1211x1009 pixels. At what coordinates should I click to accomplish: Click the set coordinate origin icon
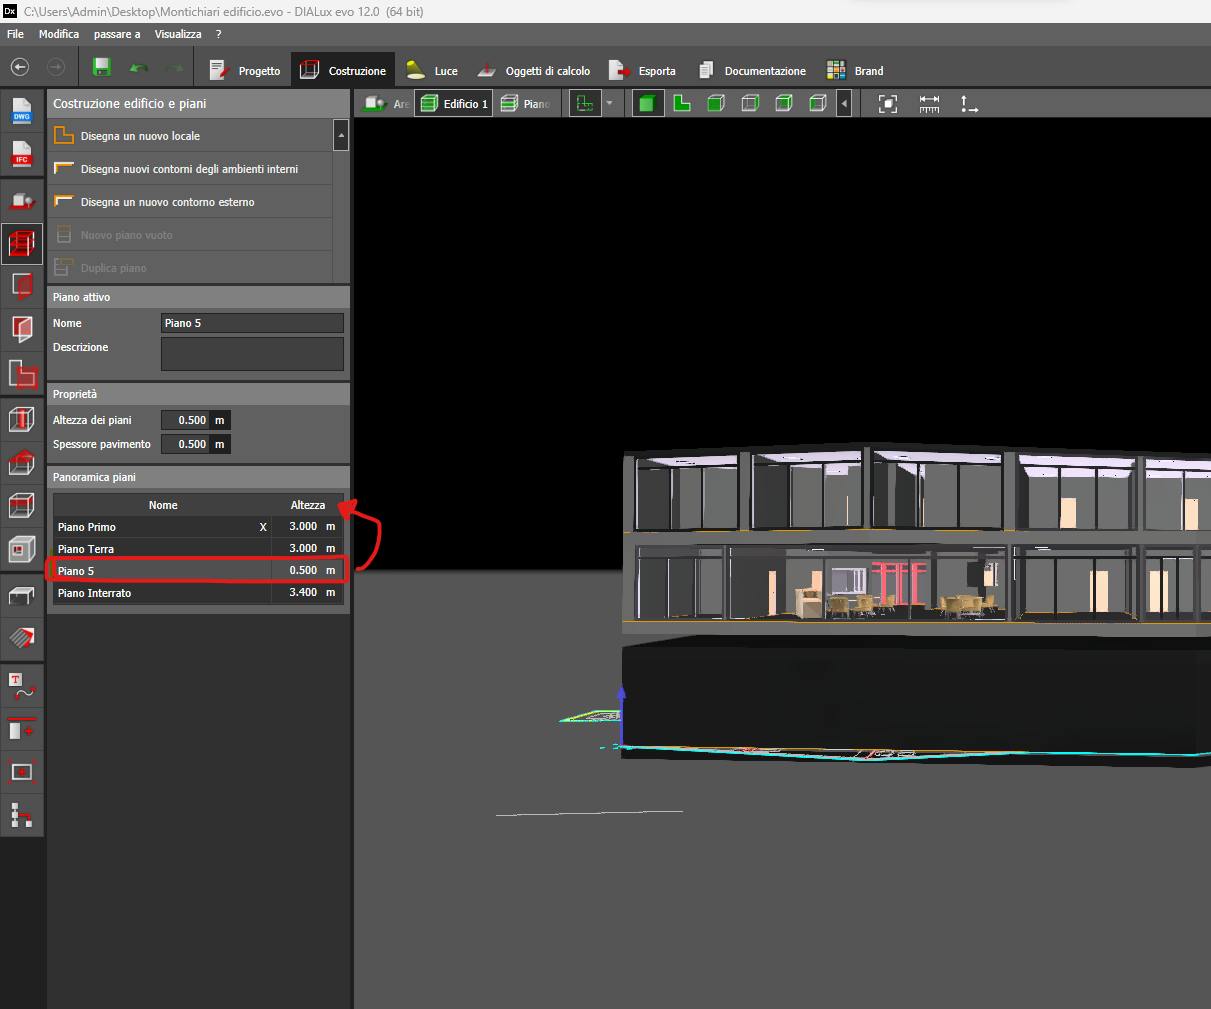[x=968, y=103]
